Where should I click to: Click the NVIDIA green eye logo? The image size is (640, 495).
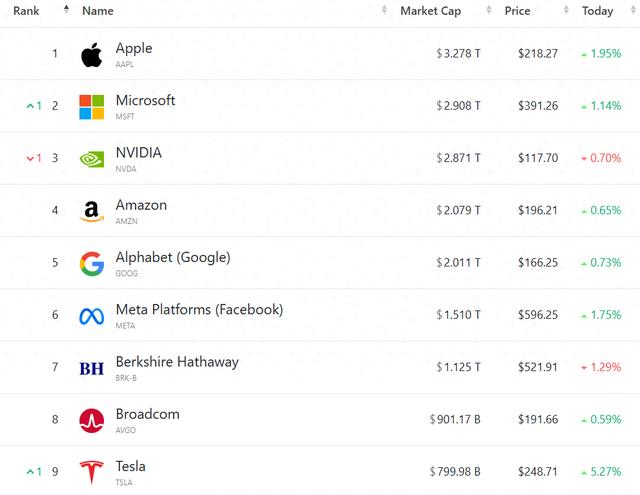click(x=91, y=159)
